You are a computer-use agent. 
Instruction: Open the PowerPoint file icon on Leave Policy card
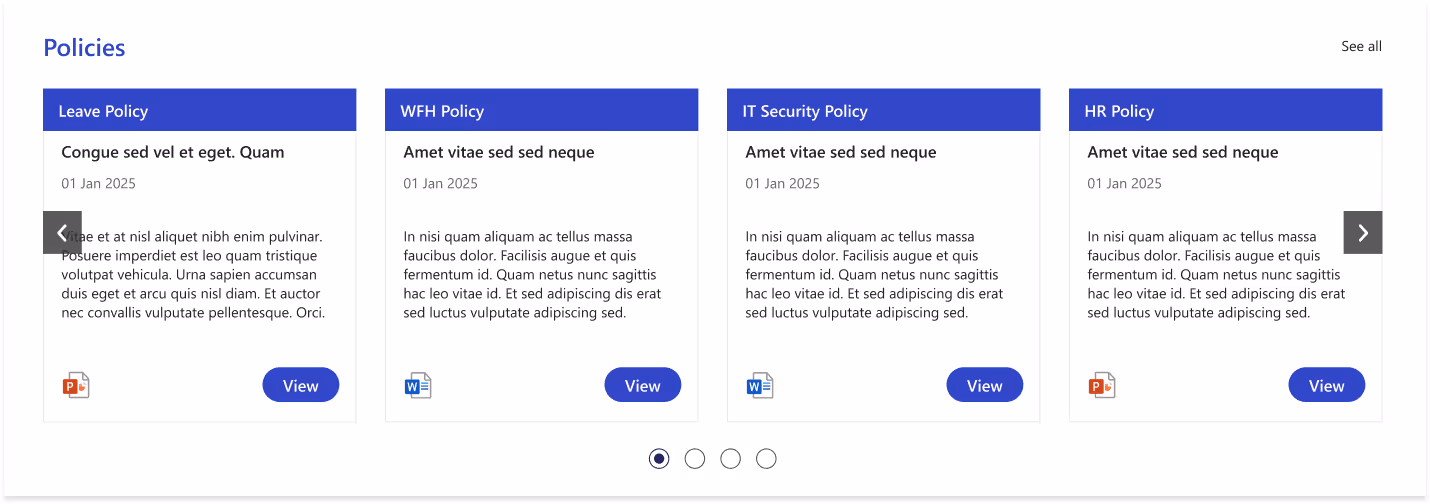[76, 385]
